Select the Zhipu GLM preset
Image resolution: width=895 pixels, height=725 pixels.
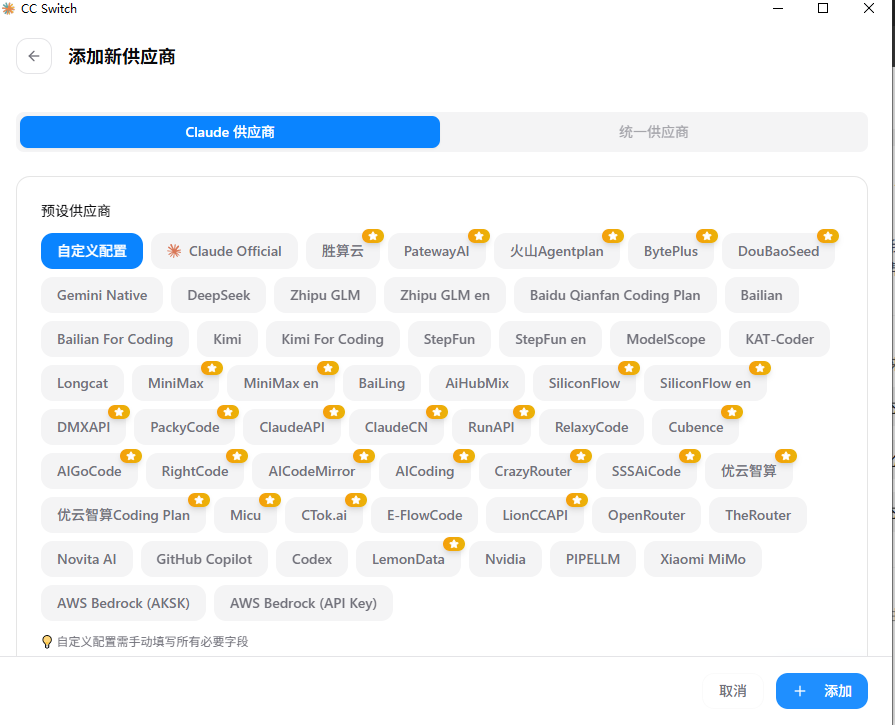coord(325,295)
